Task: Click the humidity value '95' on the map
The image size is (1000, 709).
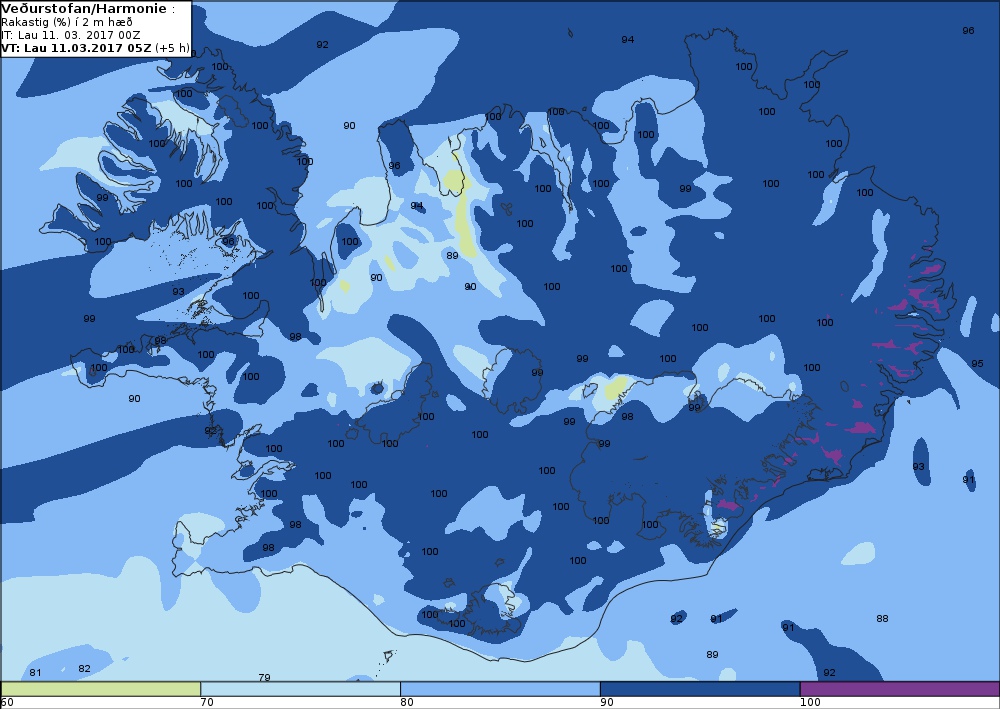Action: coord(977,363)
